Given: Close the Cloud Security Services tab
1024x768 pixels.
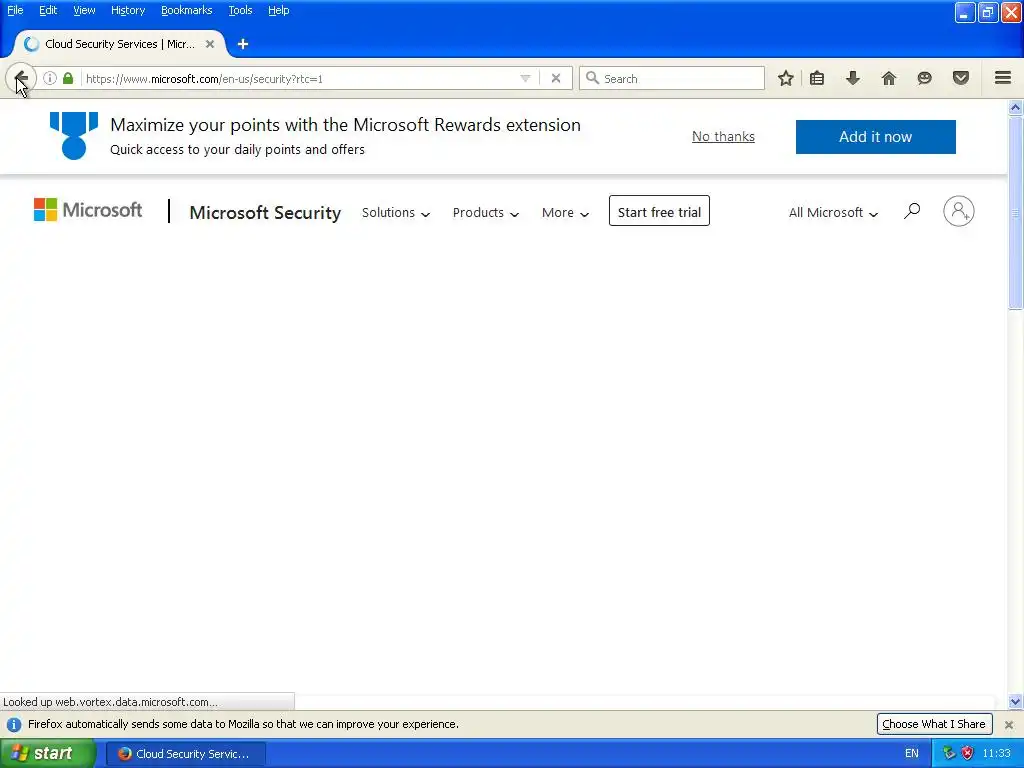Looking at the screenshot, I should pyautogui.click(x=210, y=44).
